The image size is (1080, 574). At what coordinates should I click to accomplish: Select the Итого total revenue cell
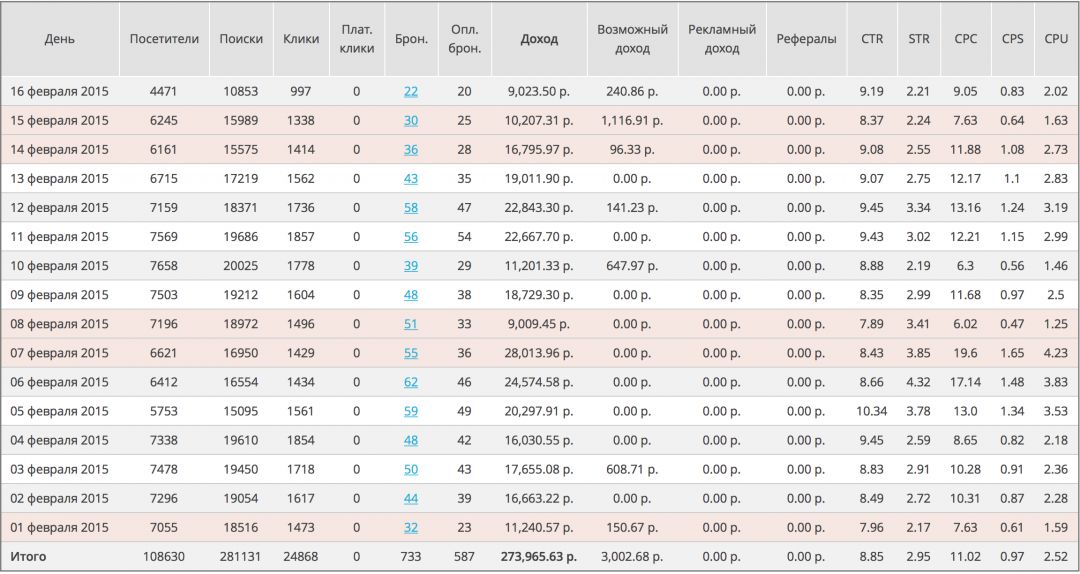[x=539, y=556]
